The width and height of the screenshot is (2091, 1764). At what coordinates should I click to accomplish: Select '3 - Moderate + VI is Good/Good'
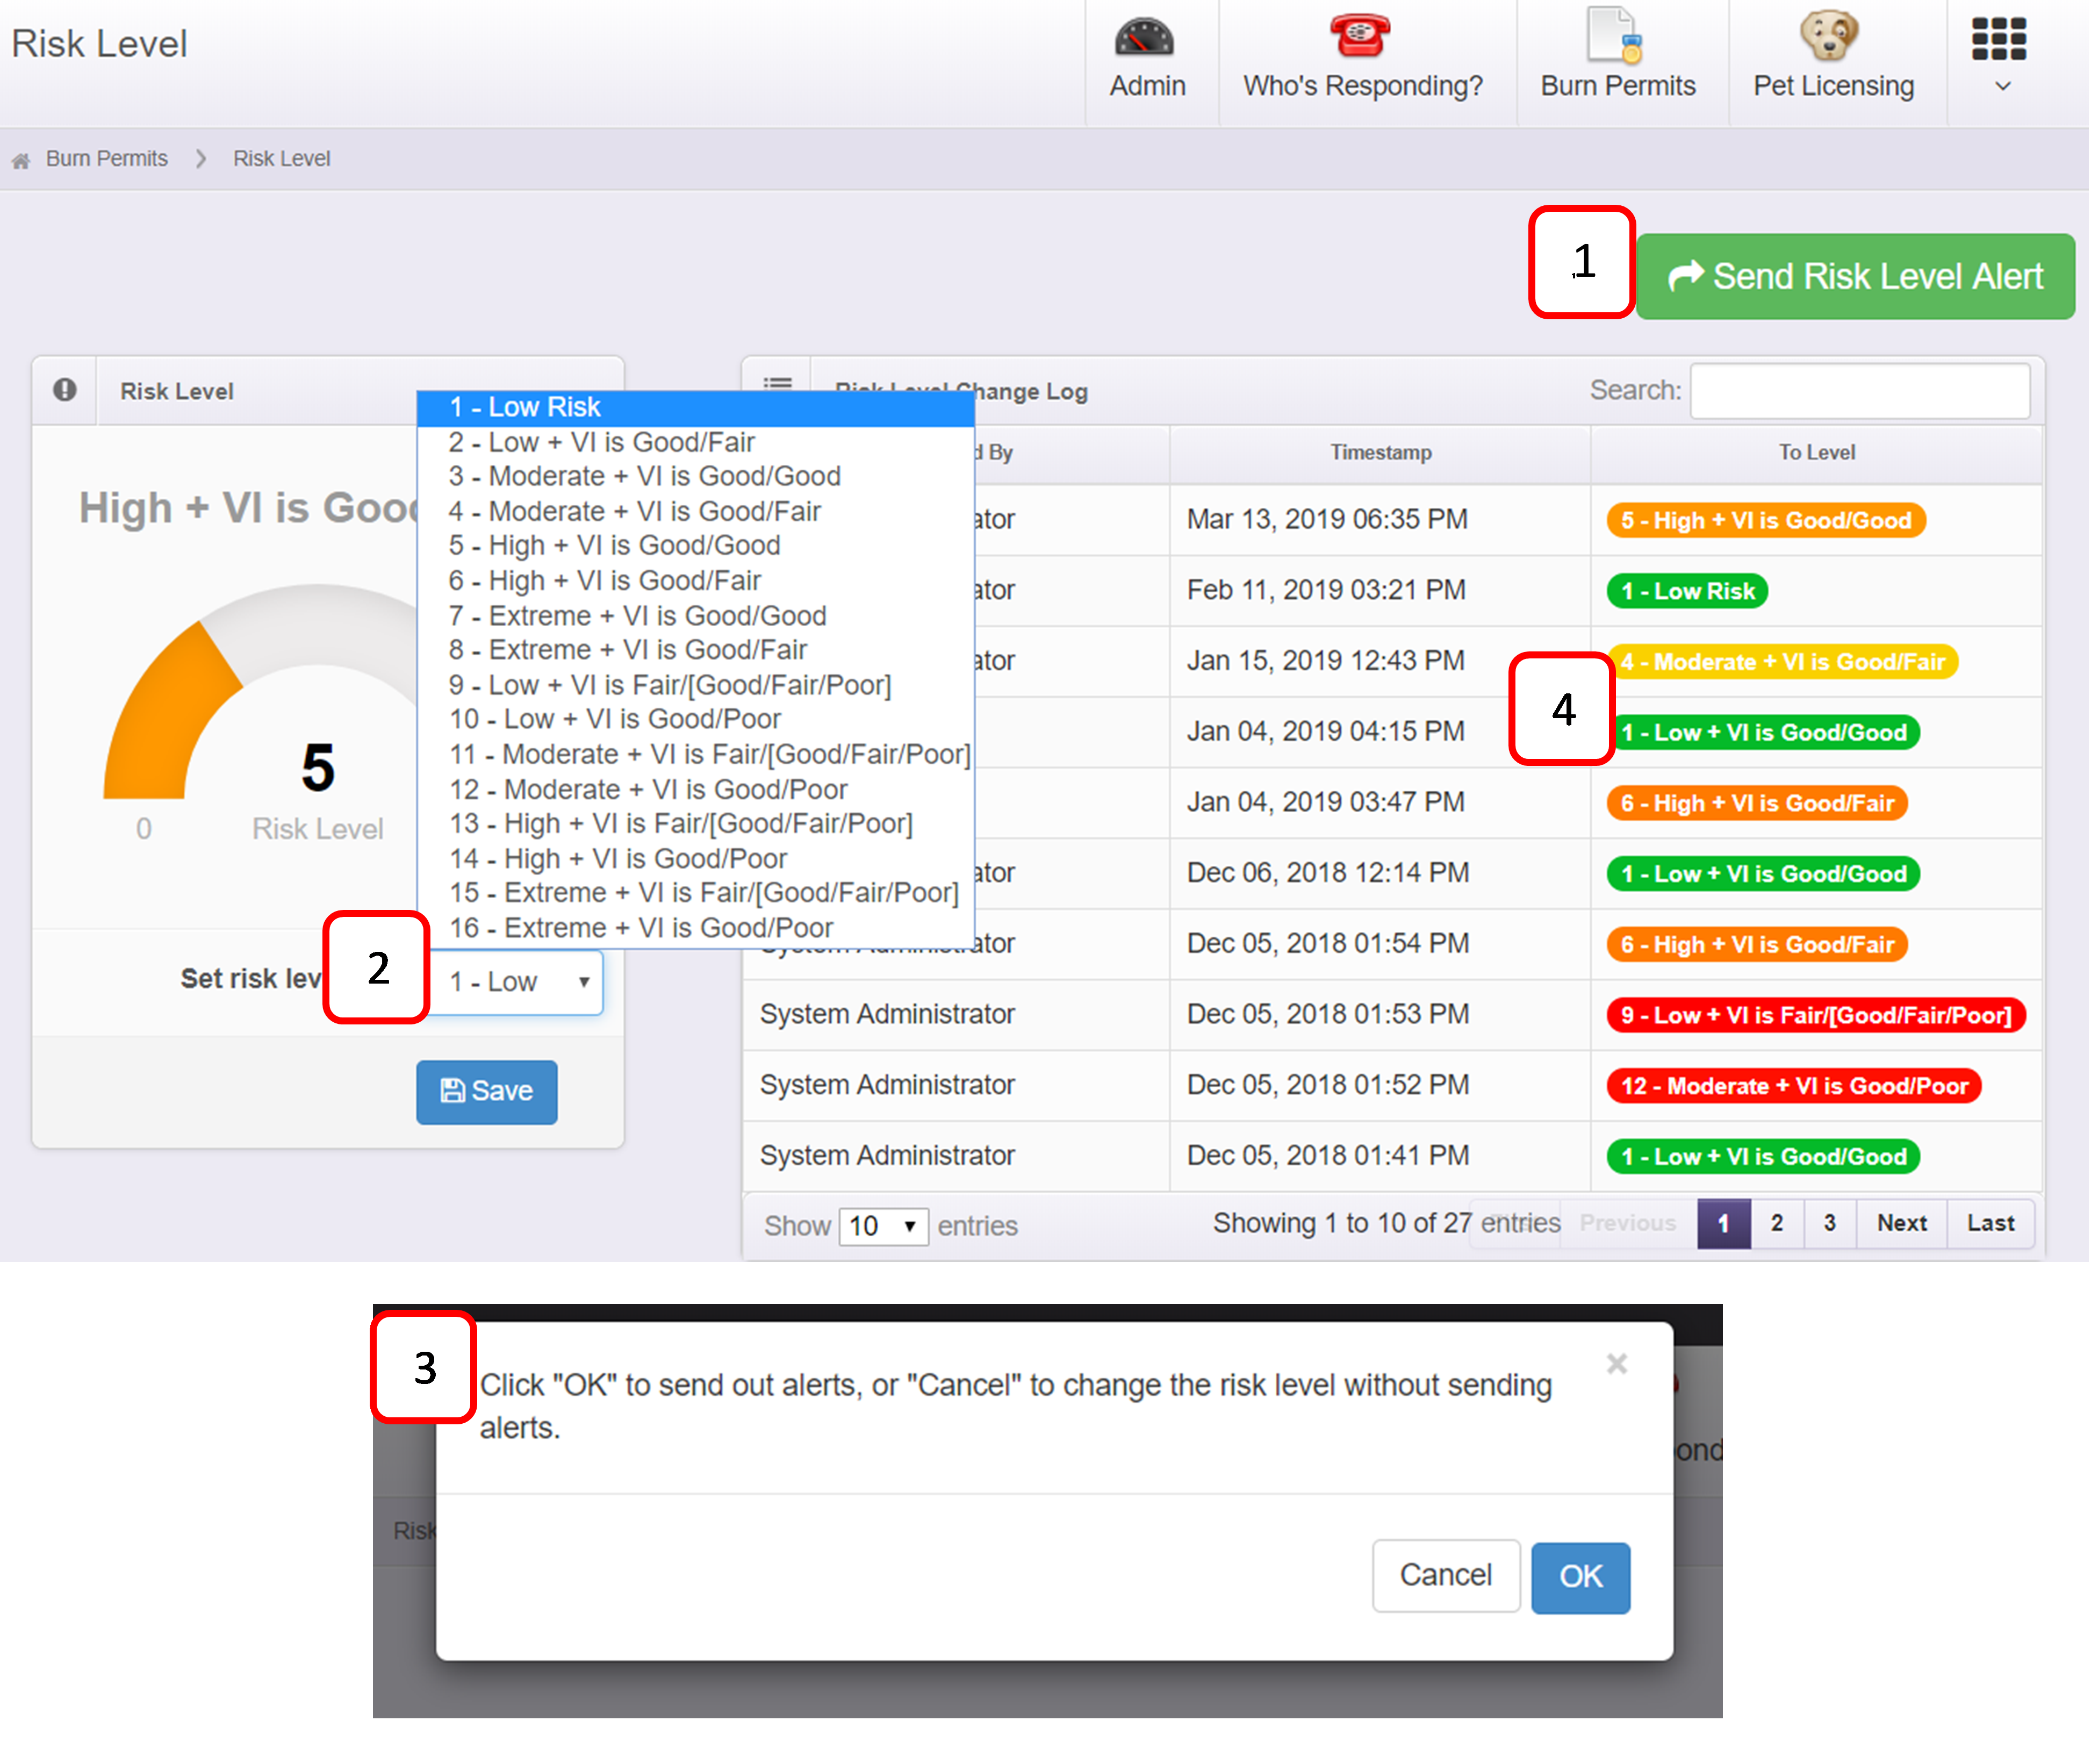coord(644,476)
